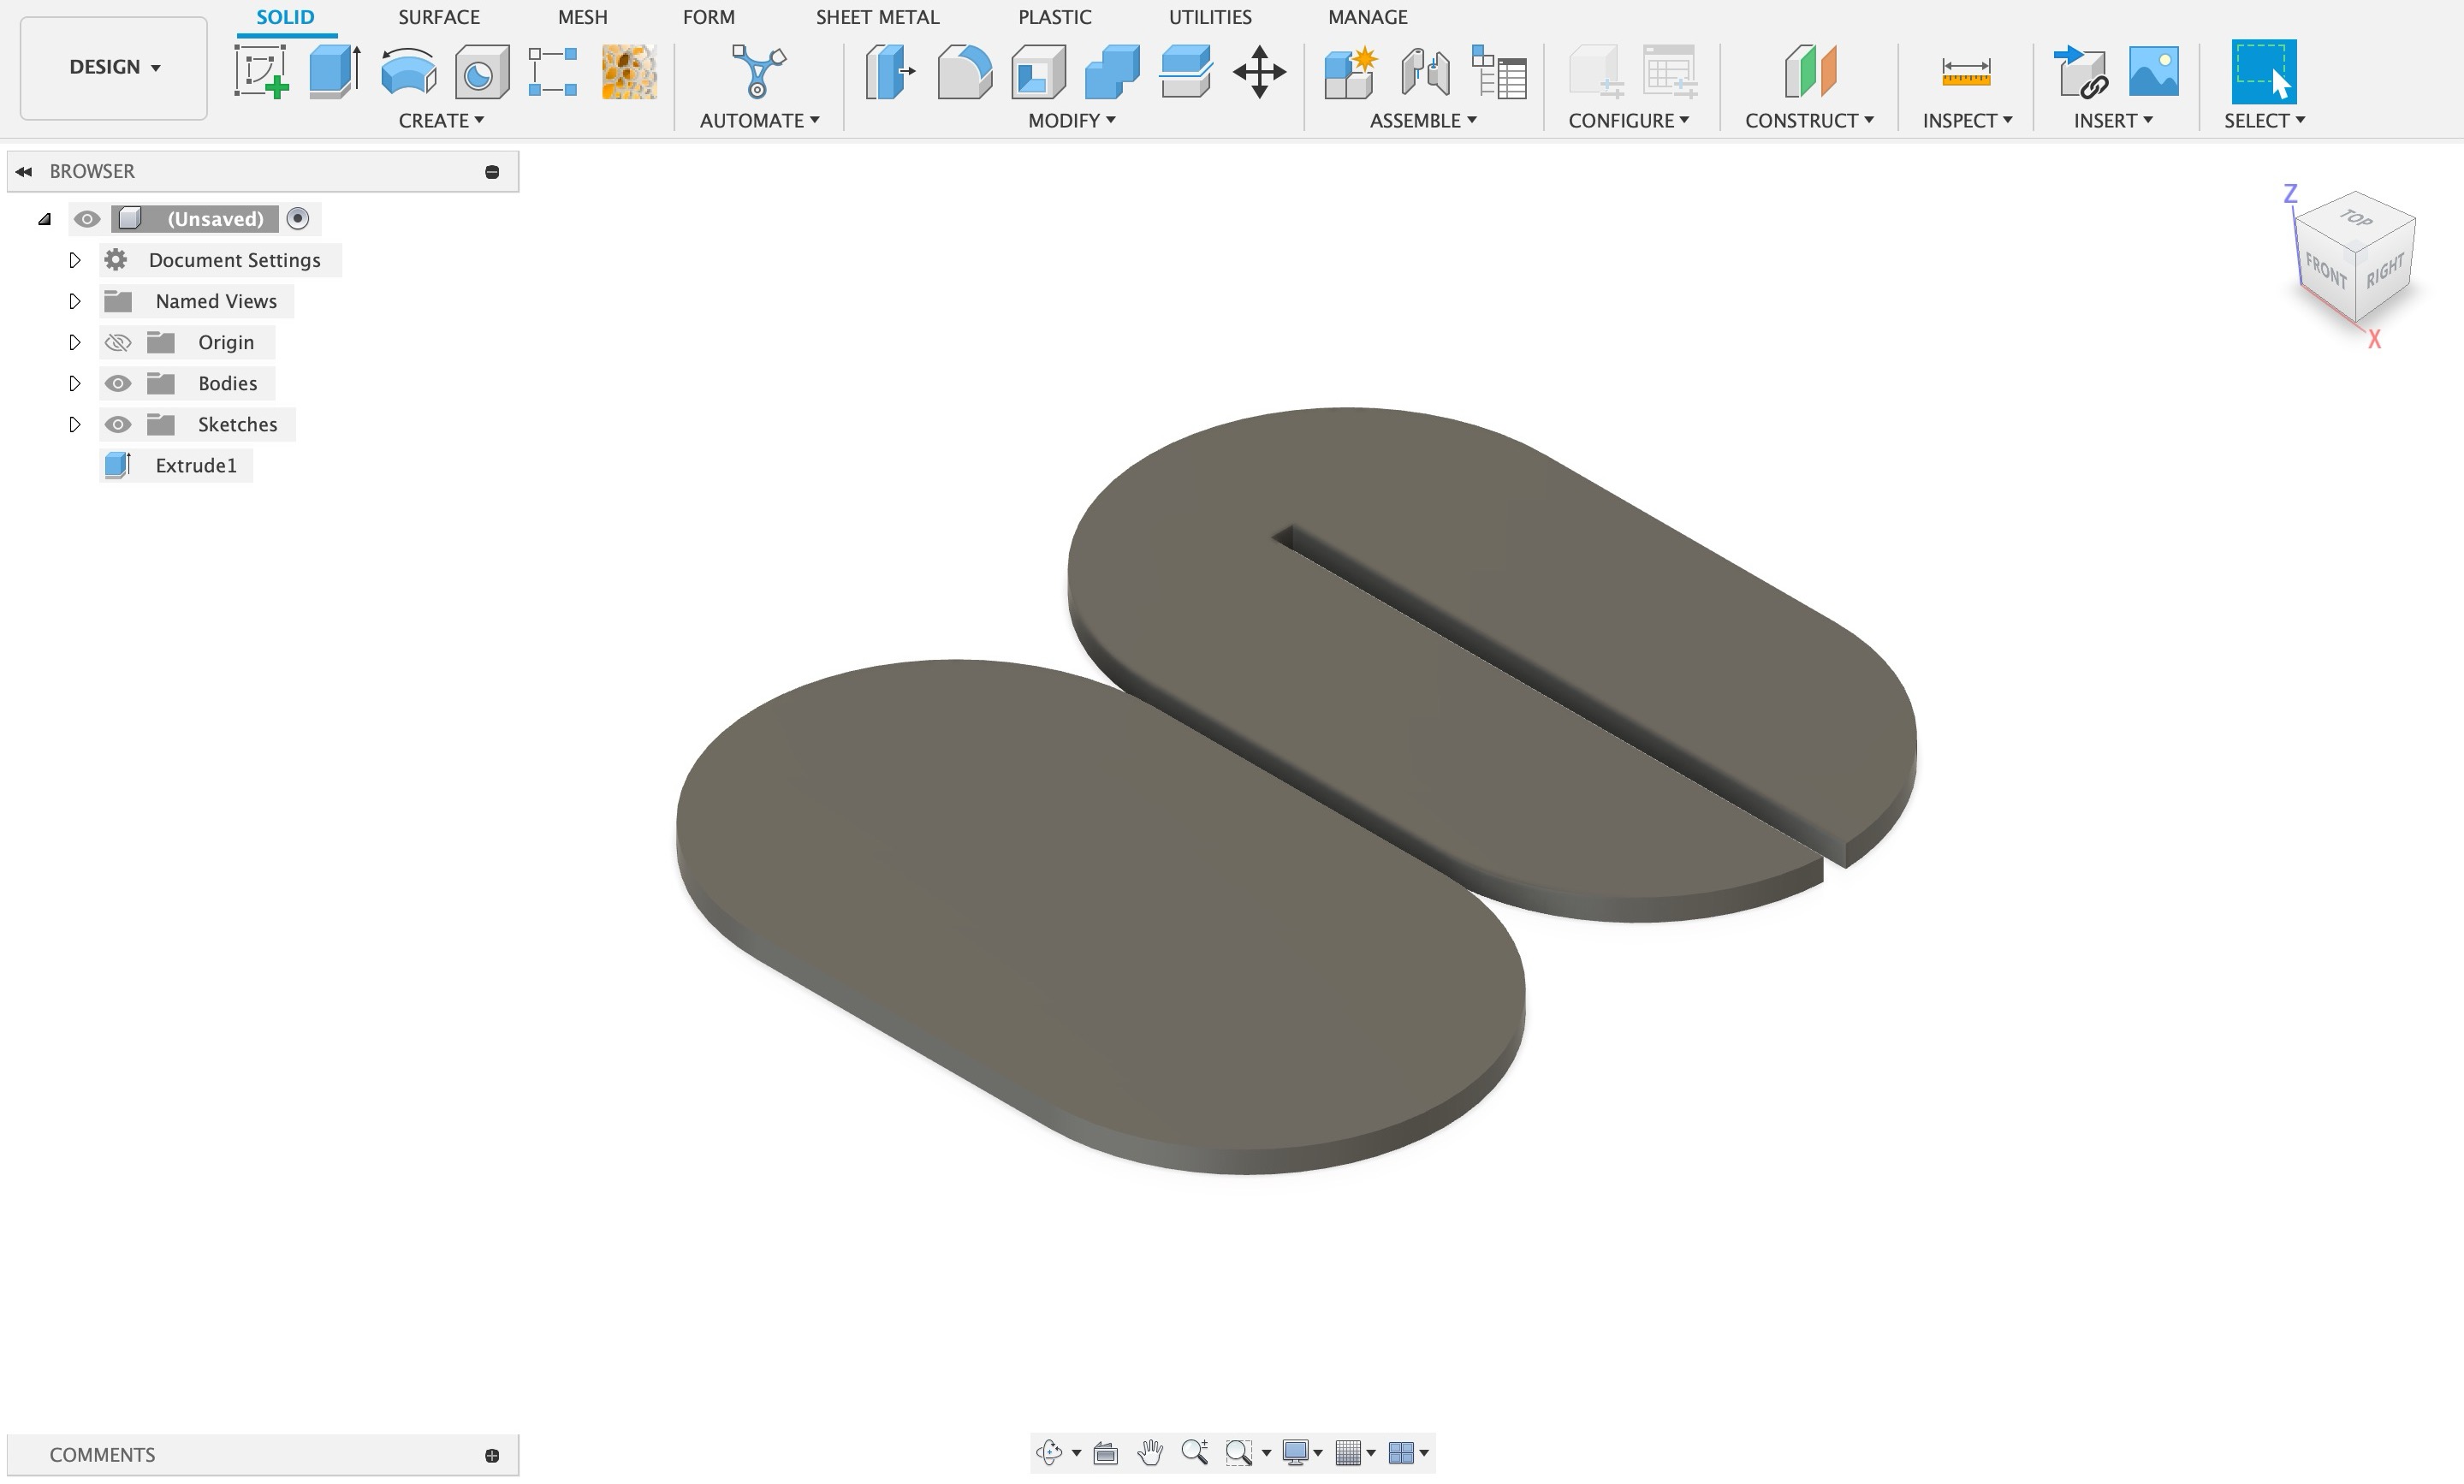Switch to the PLASTIC tab

[x=1054, y=17]
